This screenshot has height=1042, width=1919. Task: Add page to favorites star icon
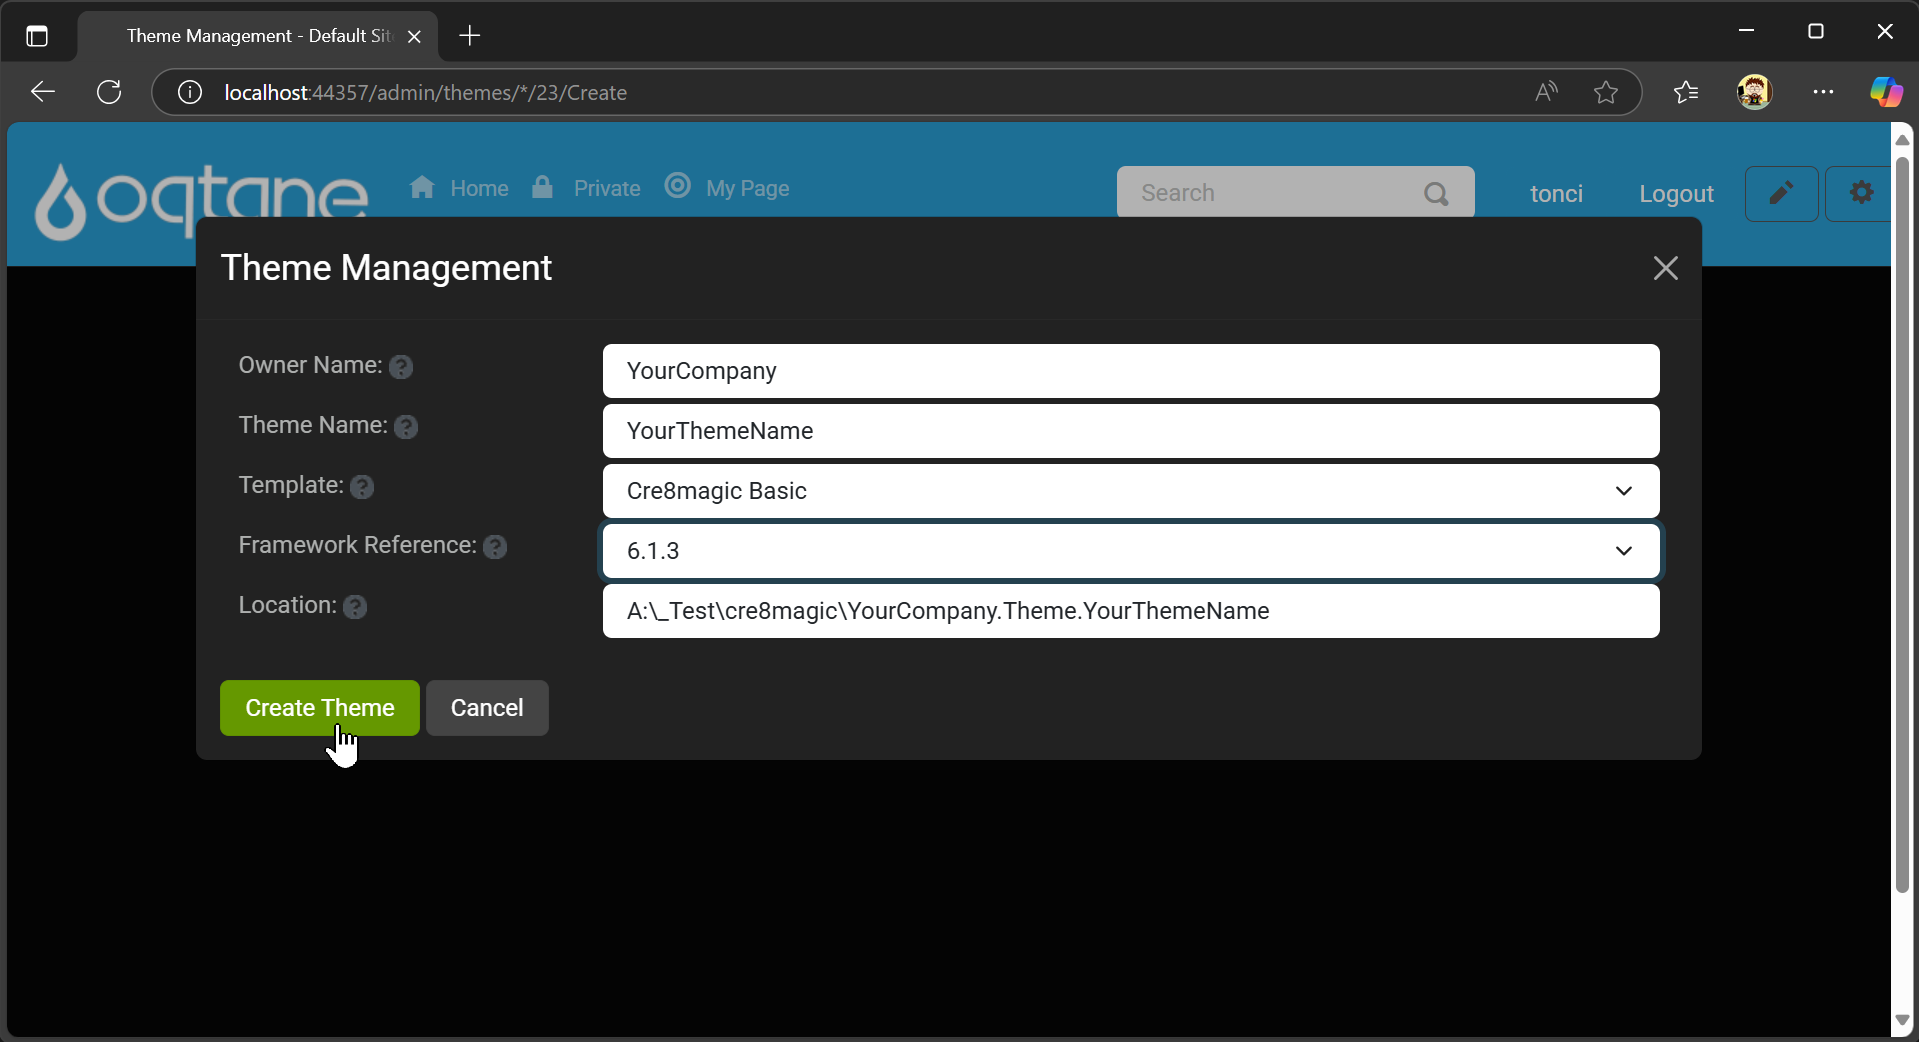(x=1606, y=93)
